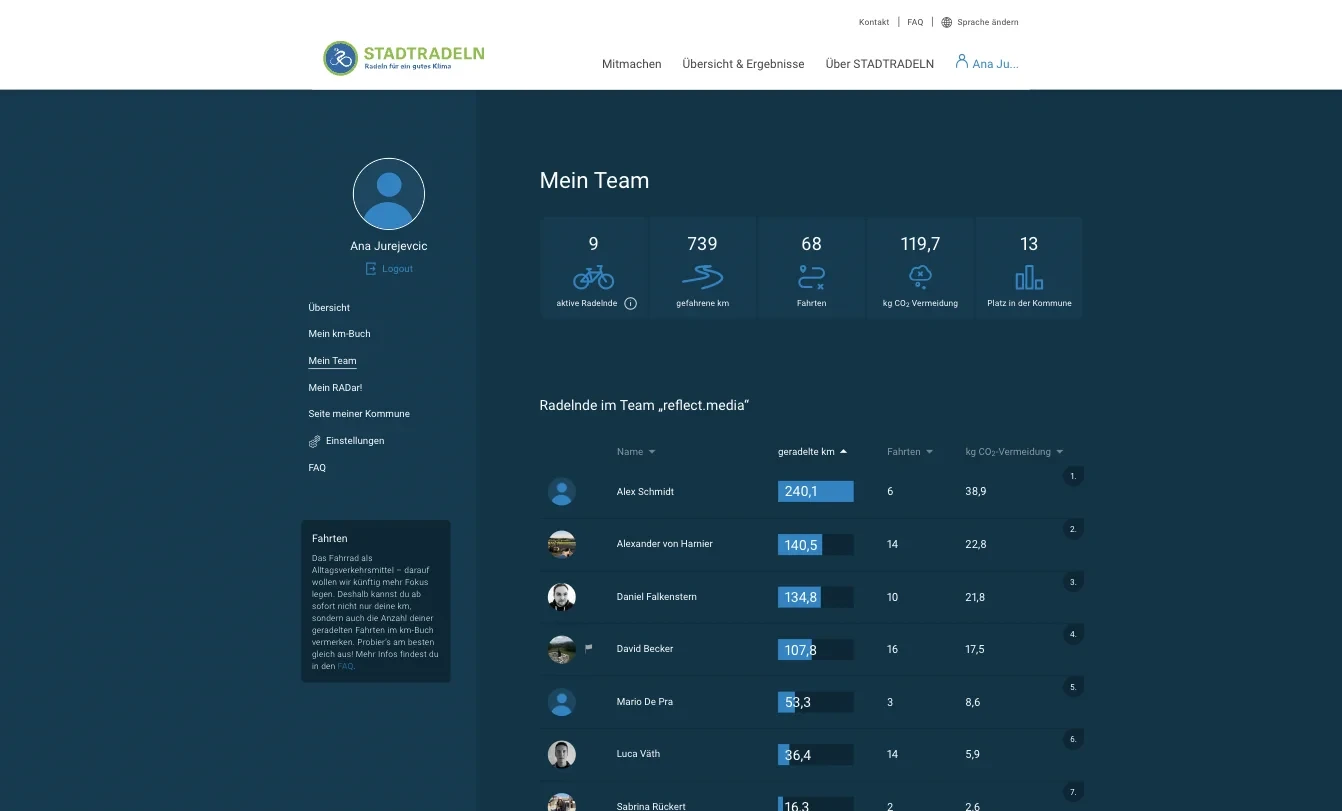
Task: Click Alex Schmidt's 240,1 km progress bar
Action: 815,491
